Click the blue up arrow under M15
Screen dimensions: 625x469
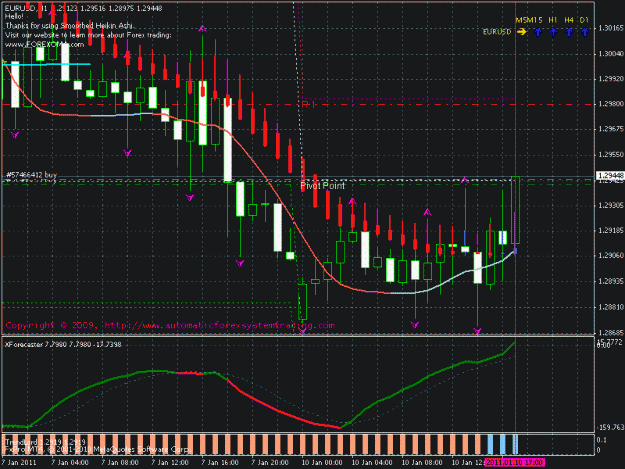[538, 32]
